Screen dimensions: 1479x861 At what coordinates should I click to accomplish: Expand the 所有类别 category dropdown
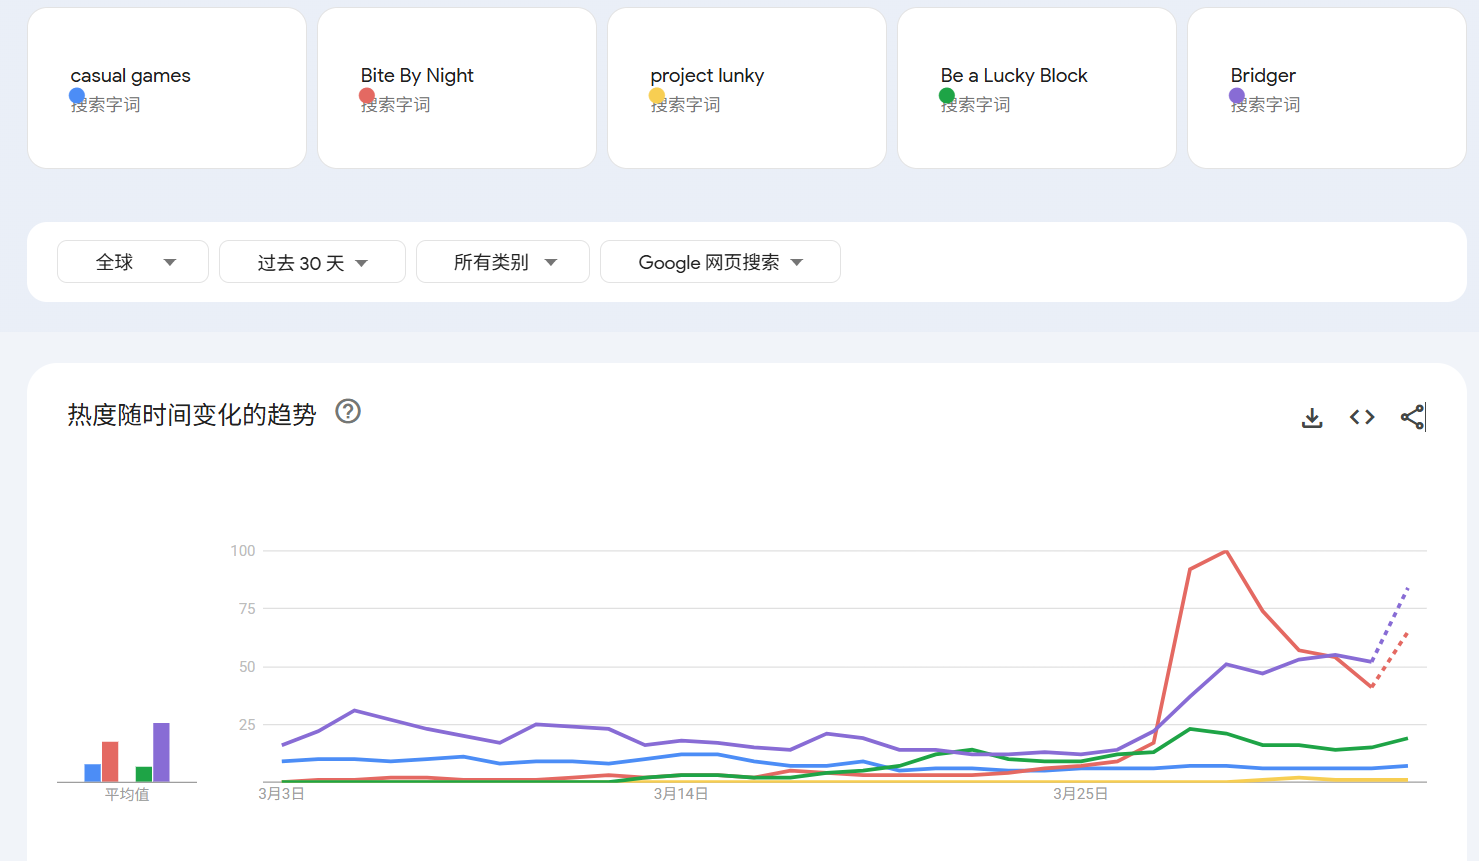click(503, 262)
